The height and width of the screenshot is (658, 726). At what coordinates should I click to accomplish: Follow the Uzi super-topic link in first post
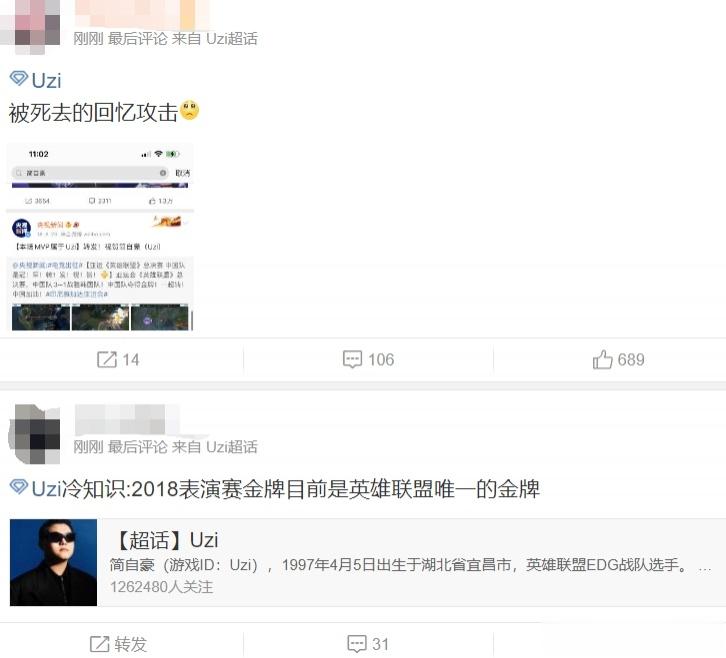(46, 81)
